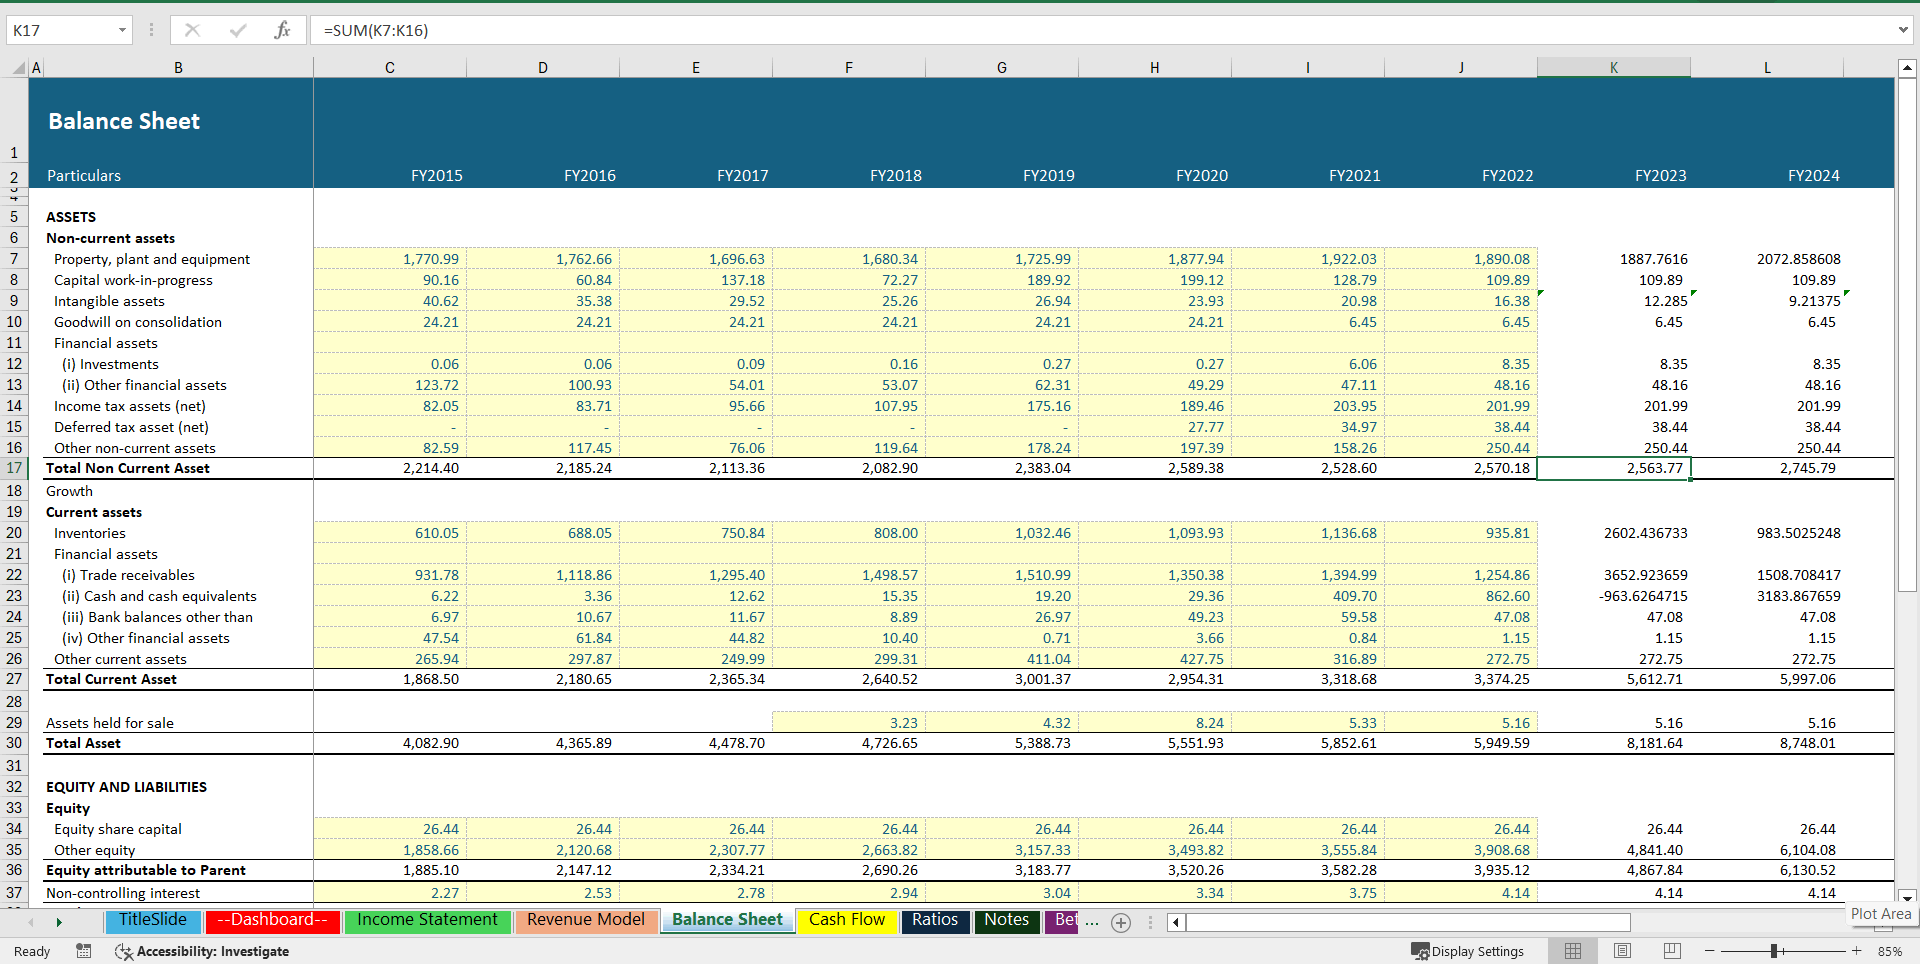Image resolution: width=1920 pixels, height=966 pixels.
Task: Select the Page Layout view icon
Action: [1622, 951]
